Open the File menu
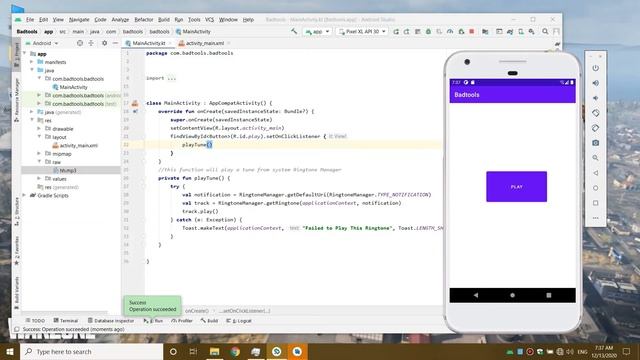Image resolution: width=640 pixels, height=360 pixels. point(30,20)
